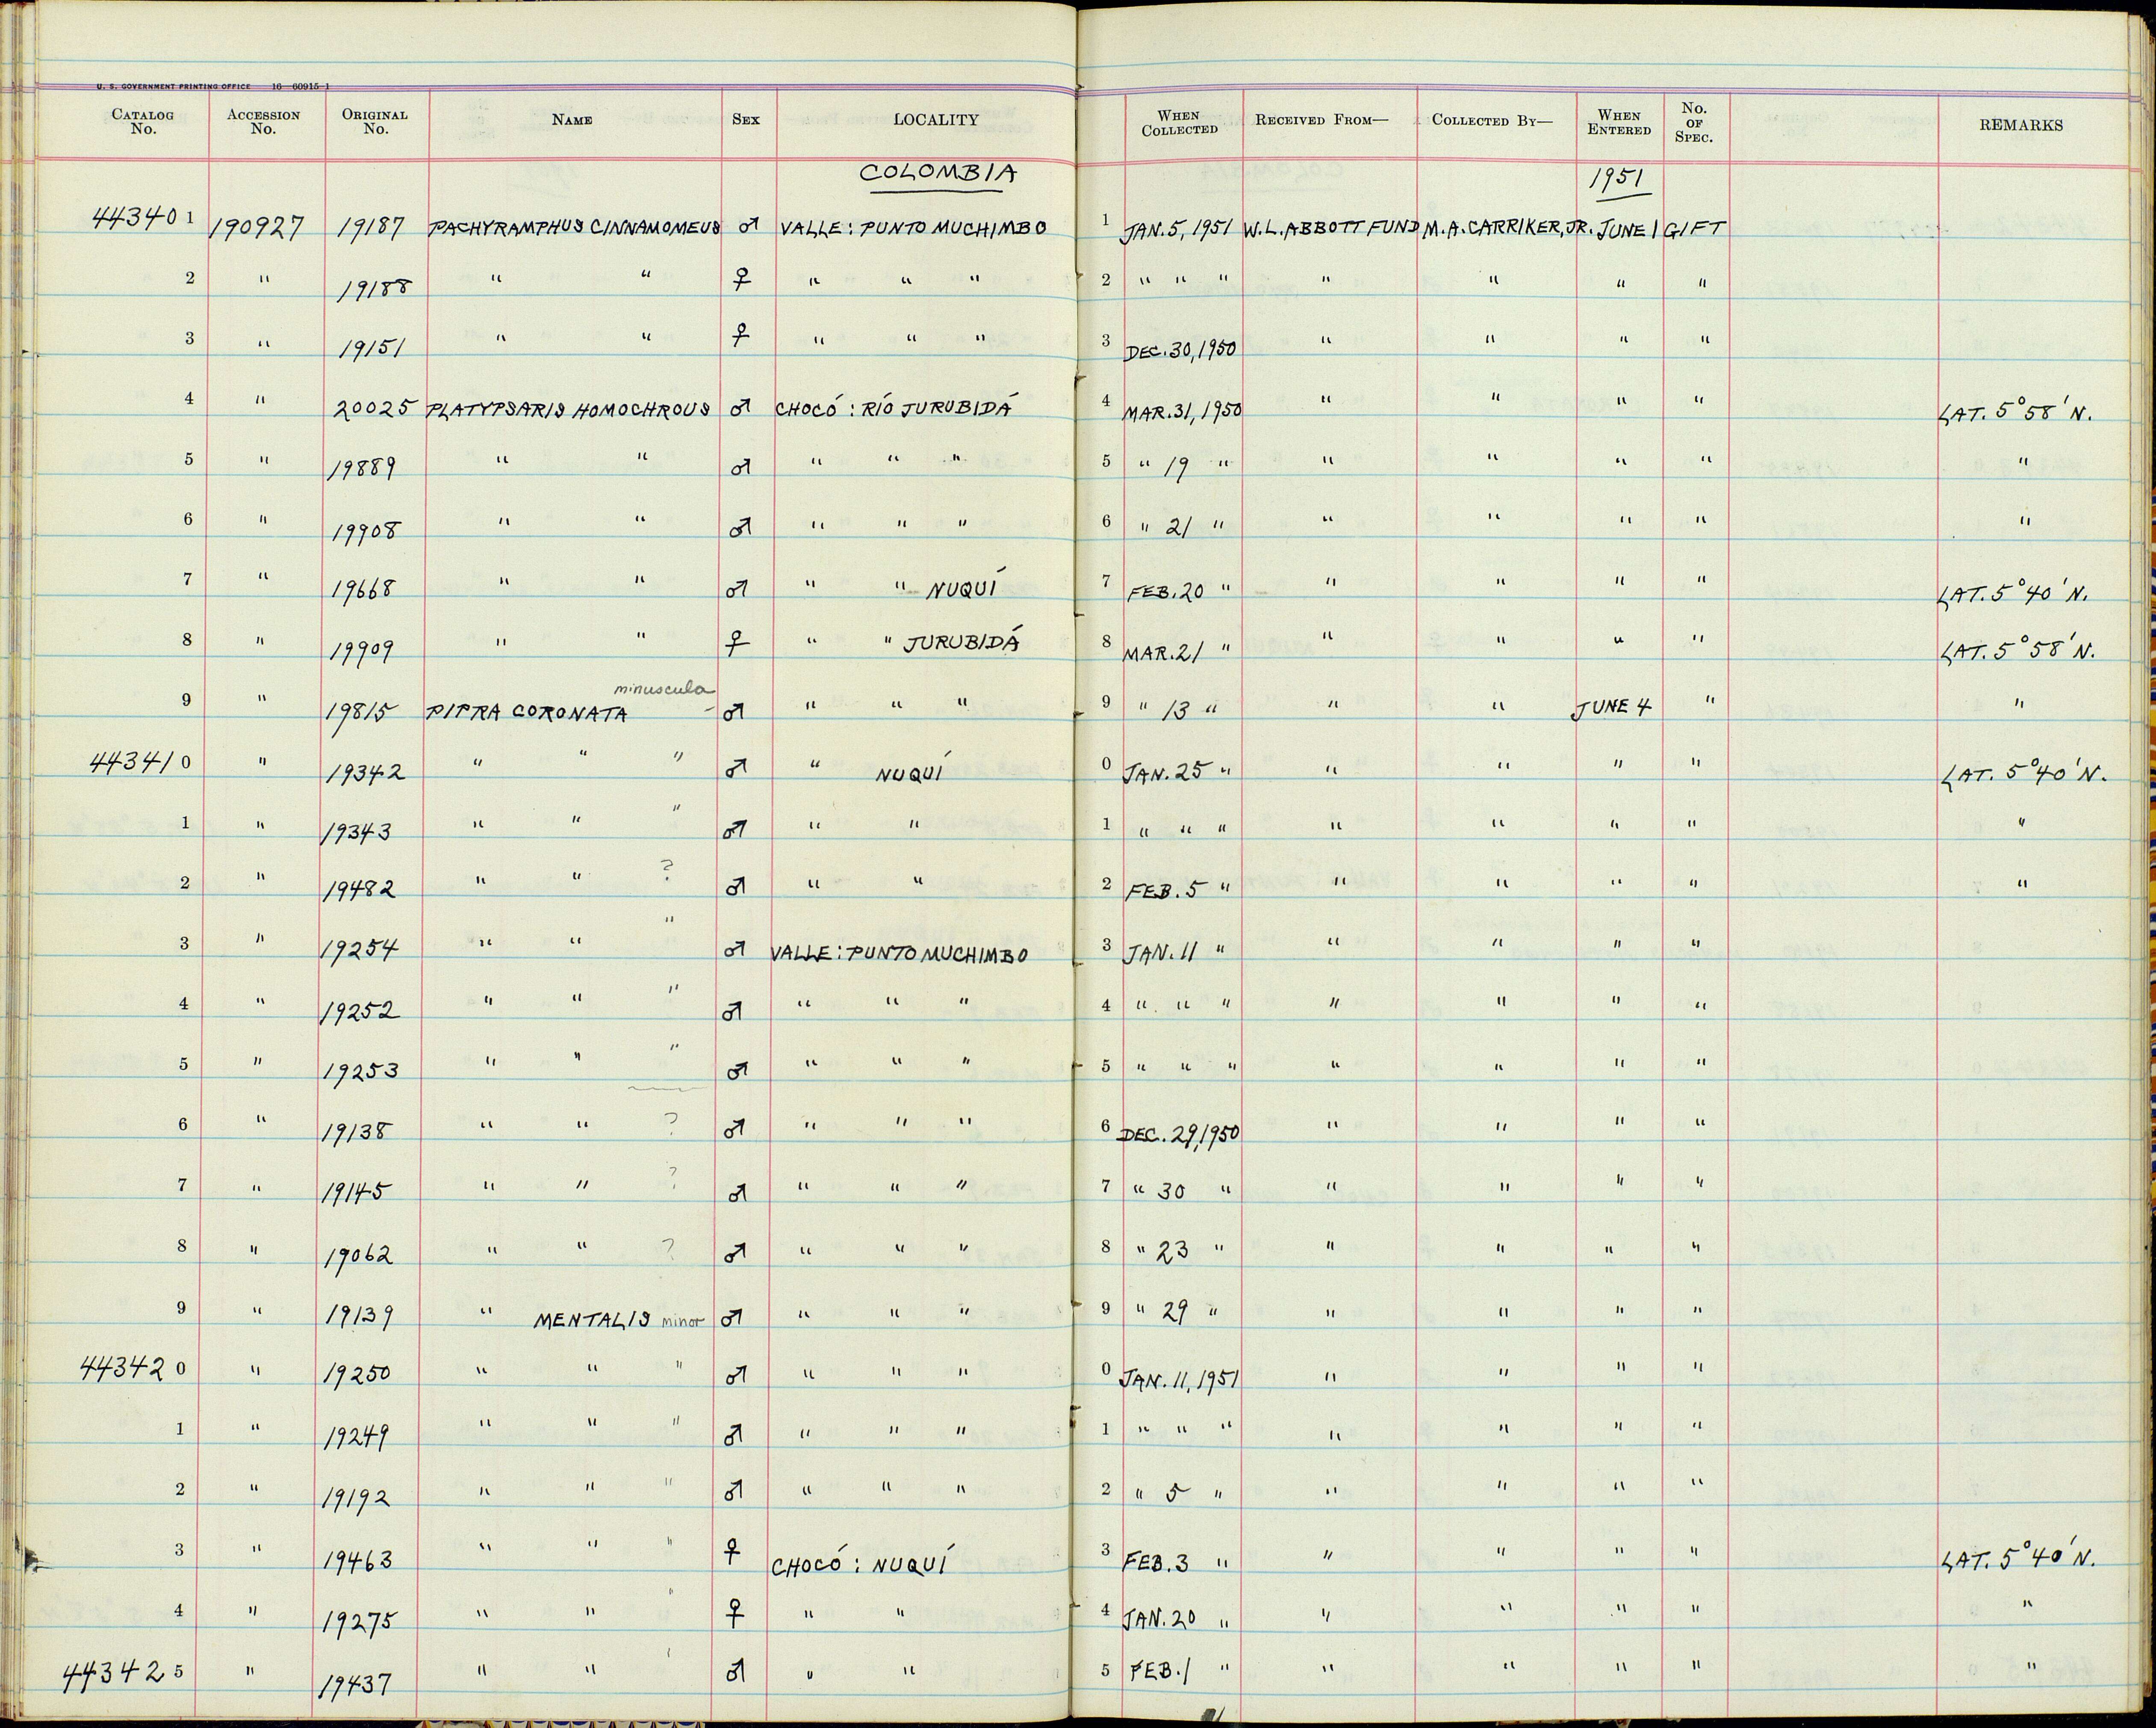This screenshot has height=1728, width=2156.
Task: Click the Catalog No. column header
Action: pos(143,121)
